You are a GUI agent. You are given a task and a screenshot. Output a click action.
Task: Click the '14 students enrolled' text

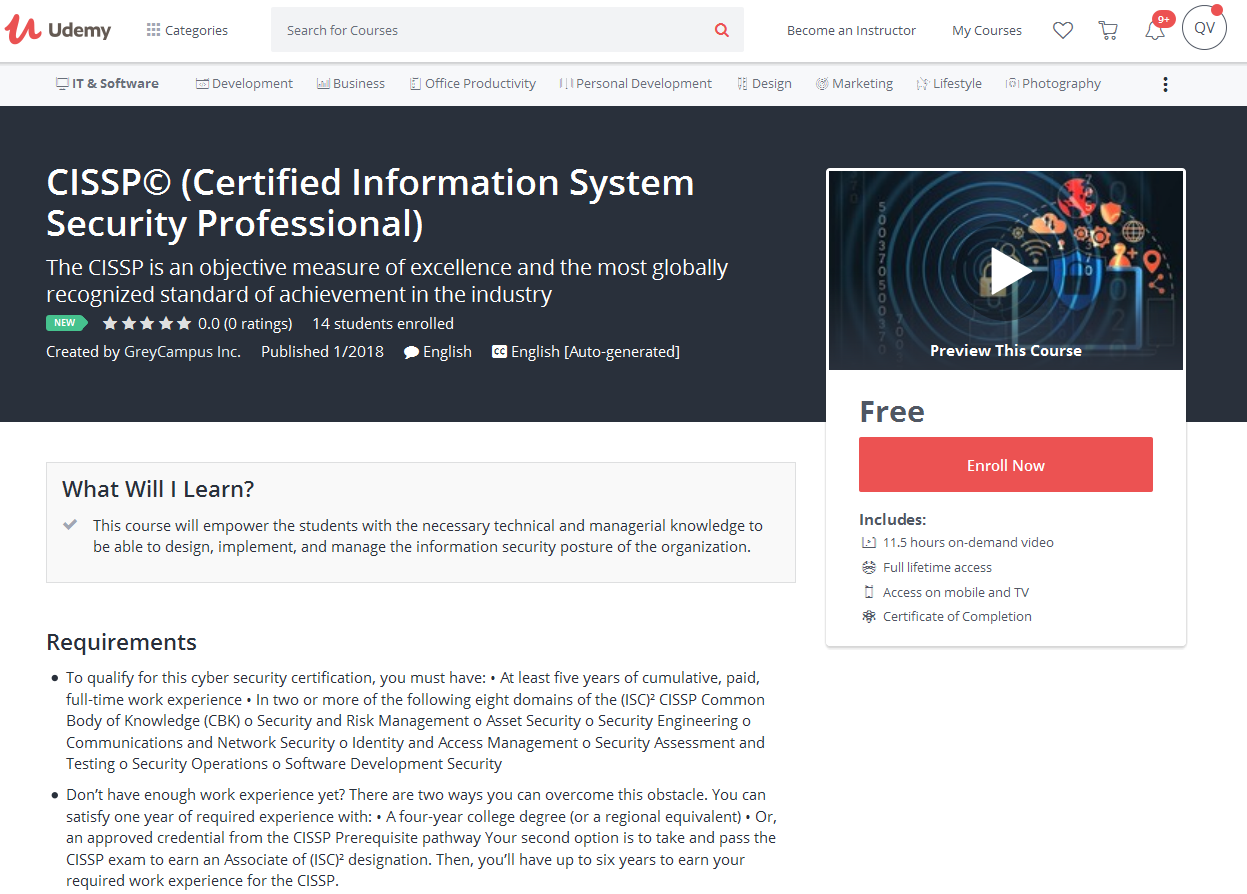click(383, 324)
